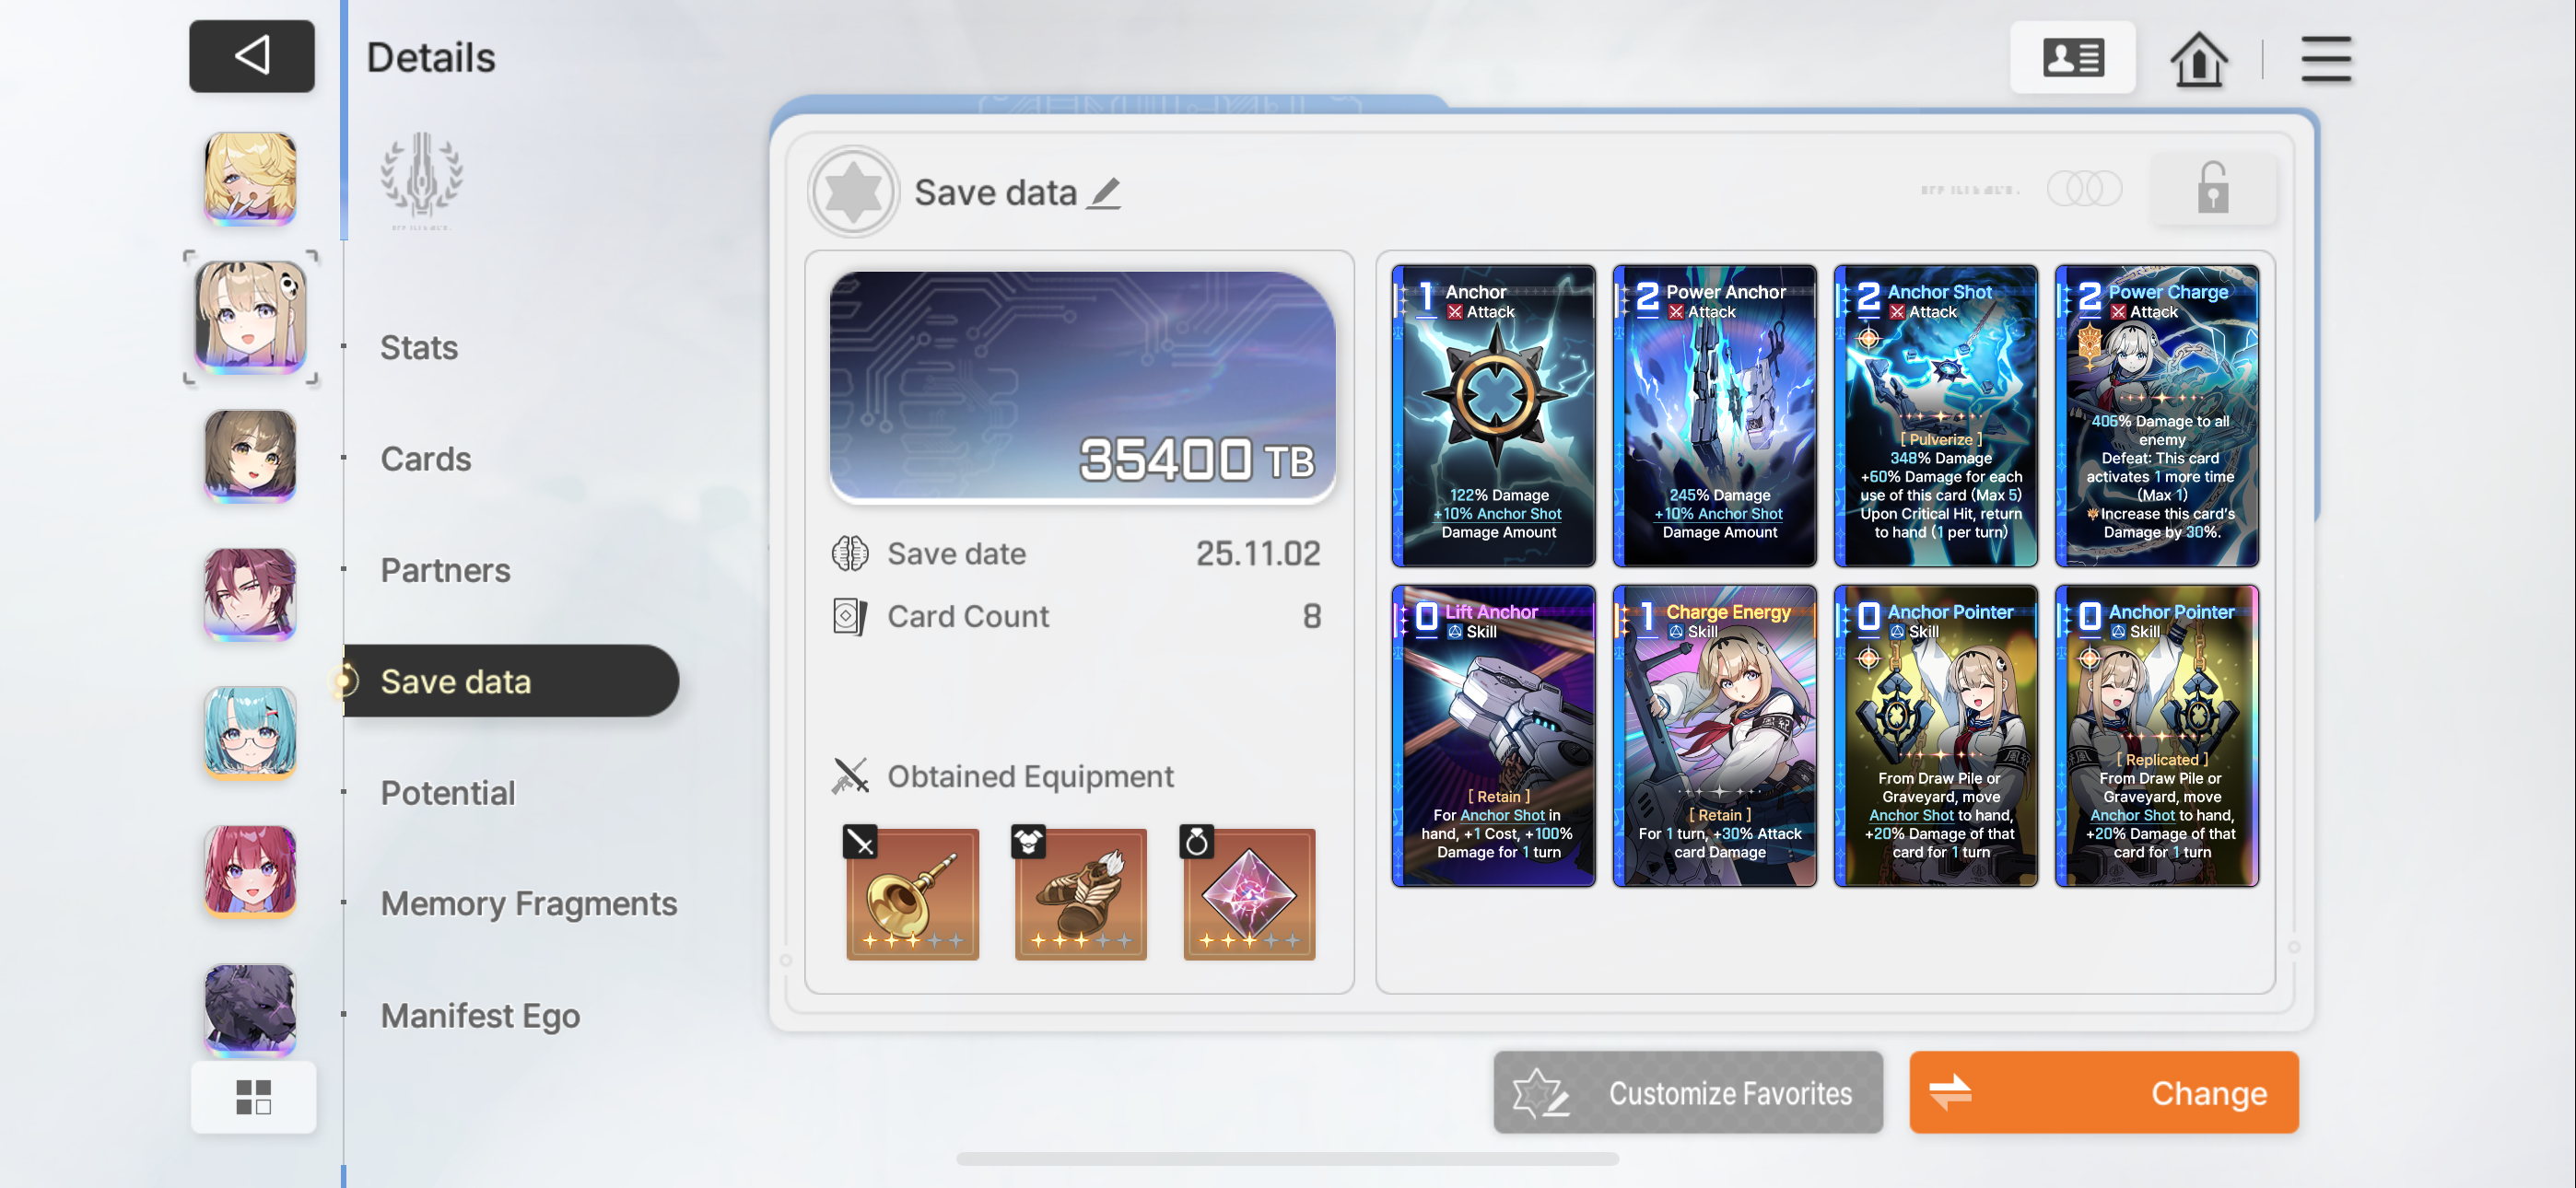Open the home screen icon
This screenshot has height=1188, width=2576.
coord(2199,59)
